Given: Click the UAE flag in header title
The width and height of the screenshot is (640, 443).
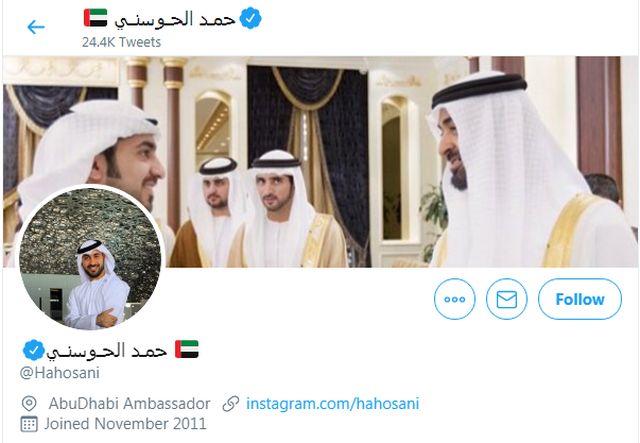Looking at the screenshot, I should coord(96,18).
